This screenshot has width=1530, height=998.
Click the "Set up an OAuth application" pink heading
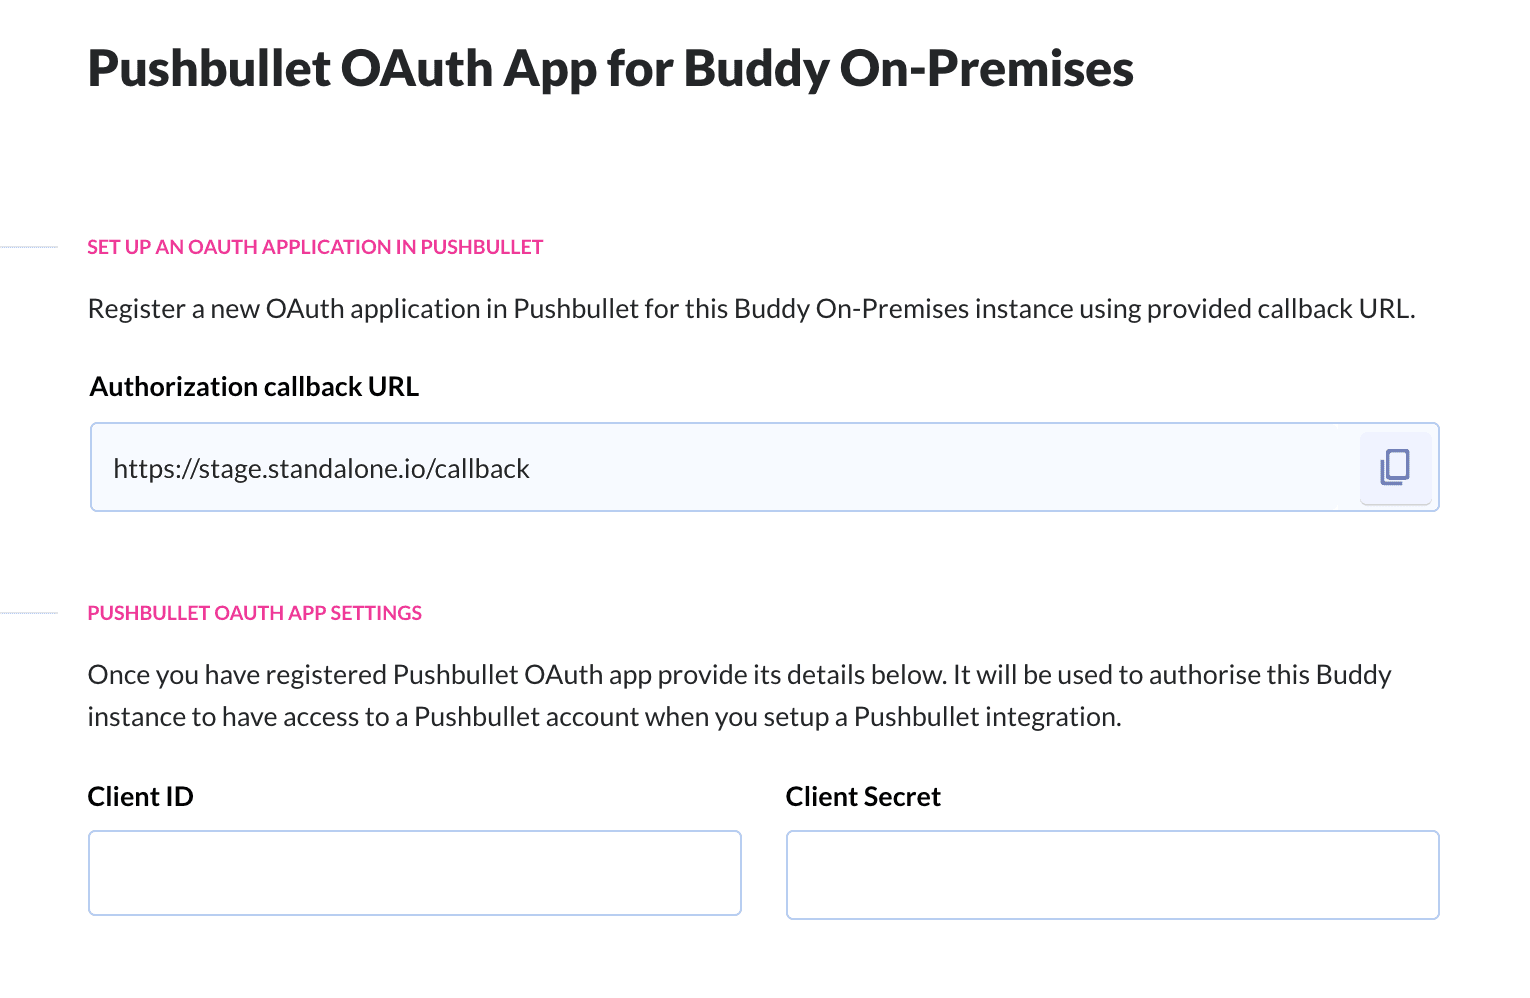315,247
